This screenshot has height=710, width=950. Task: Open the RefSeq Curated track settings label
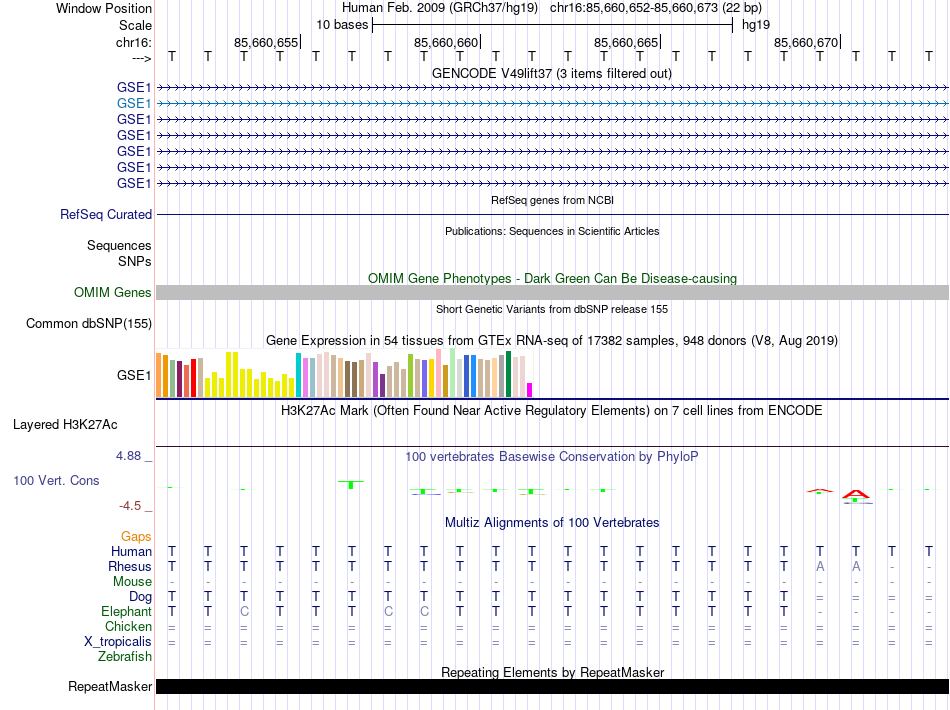106,214
